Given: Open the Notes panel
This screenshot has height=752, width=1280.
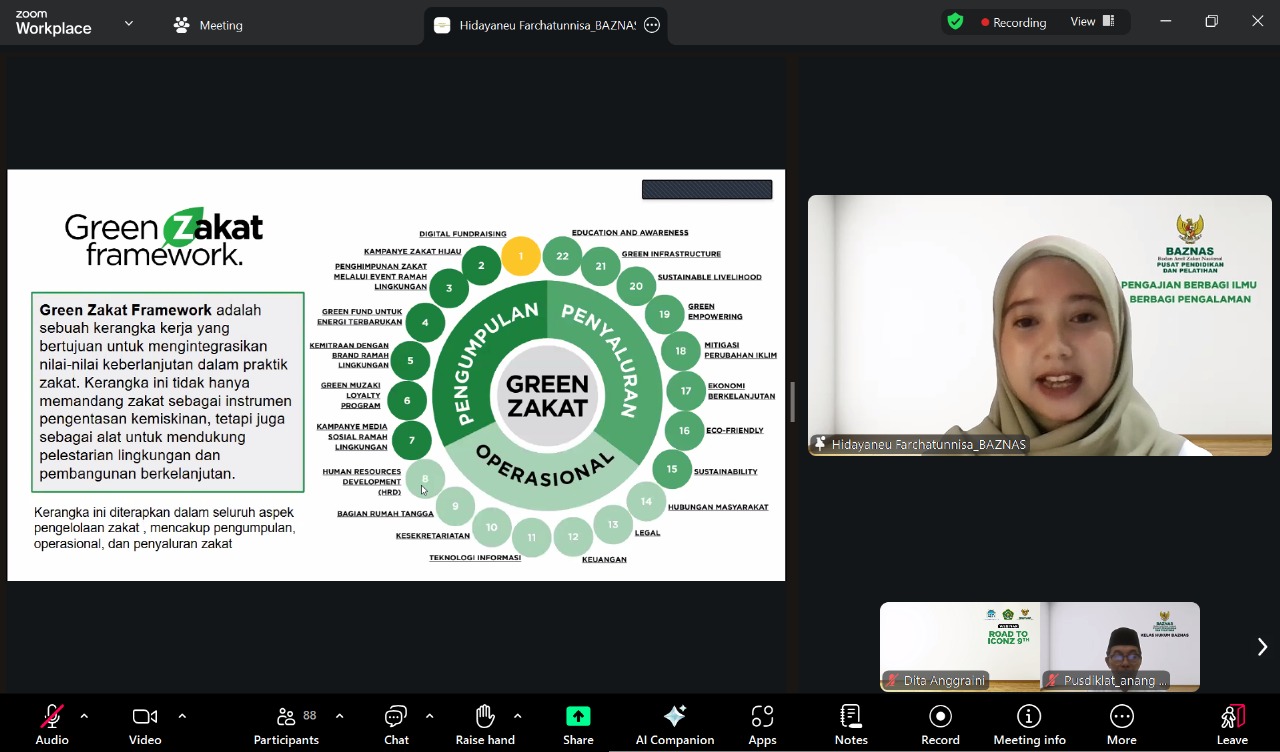Looking at the screenshot, I should (x=851, y=724).
